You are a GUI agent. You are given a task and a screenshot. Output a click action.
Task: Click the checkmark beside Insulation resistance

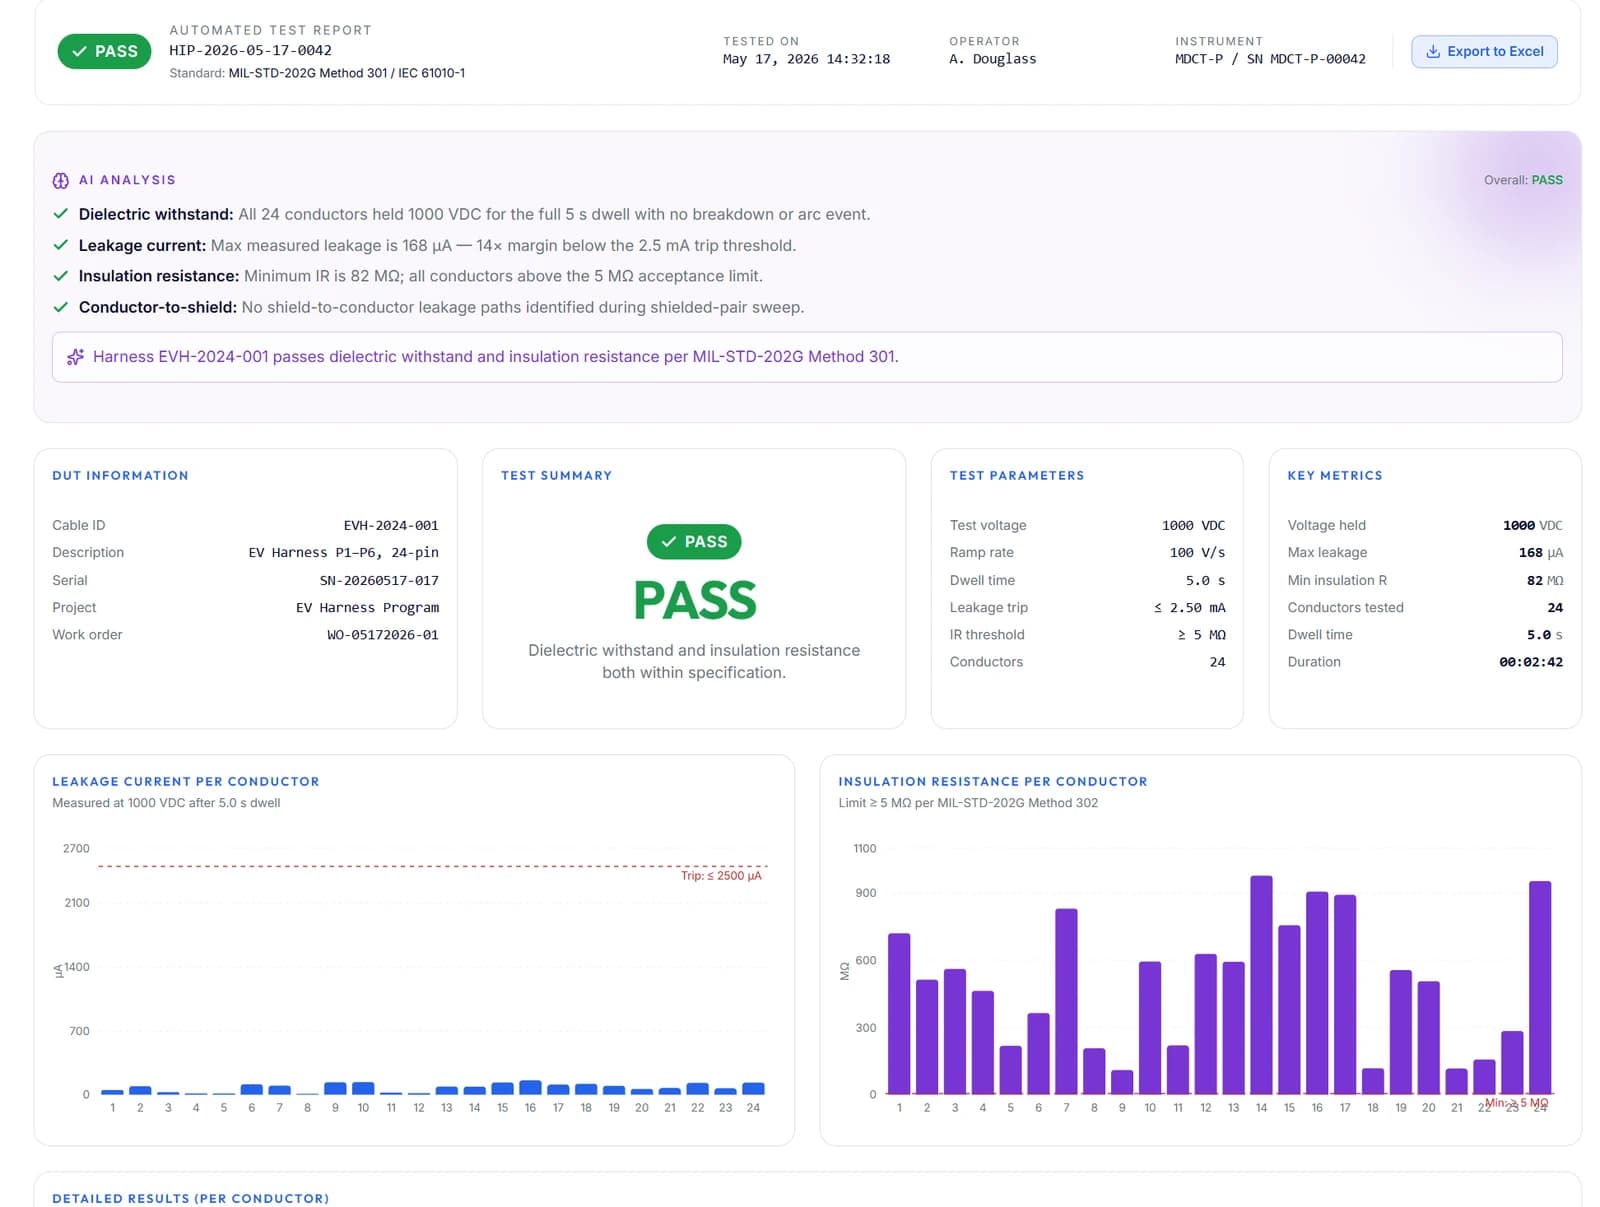point(61,276)
